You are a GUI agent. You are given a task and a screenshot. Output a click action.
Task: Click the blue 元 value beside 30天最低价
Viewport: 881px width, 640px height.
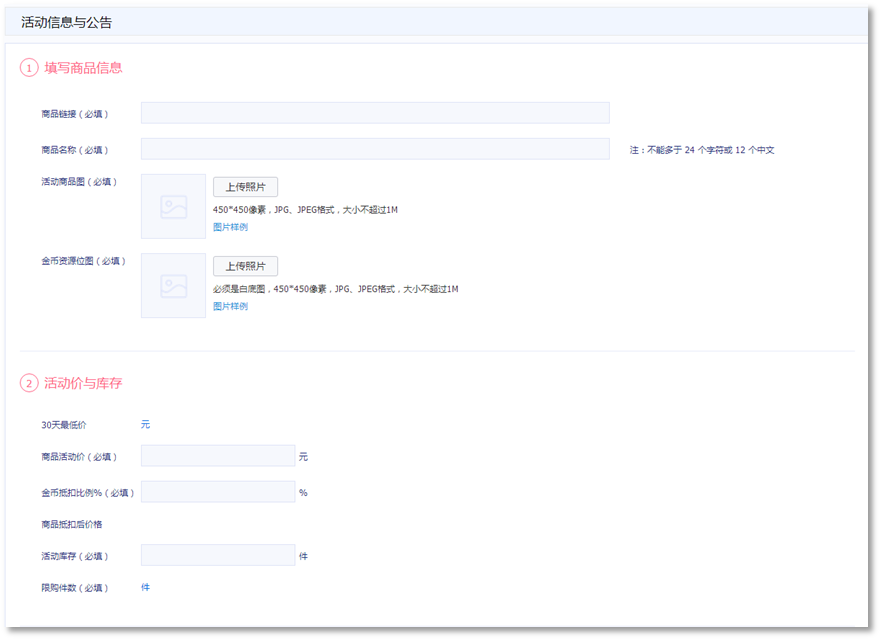(146, 424)
